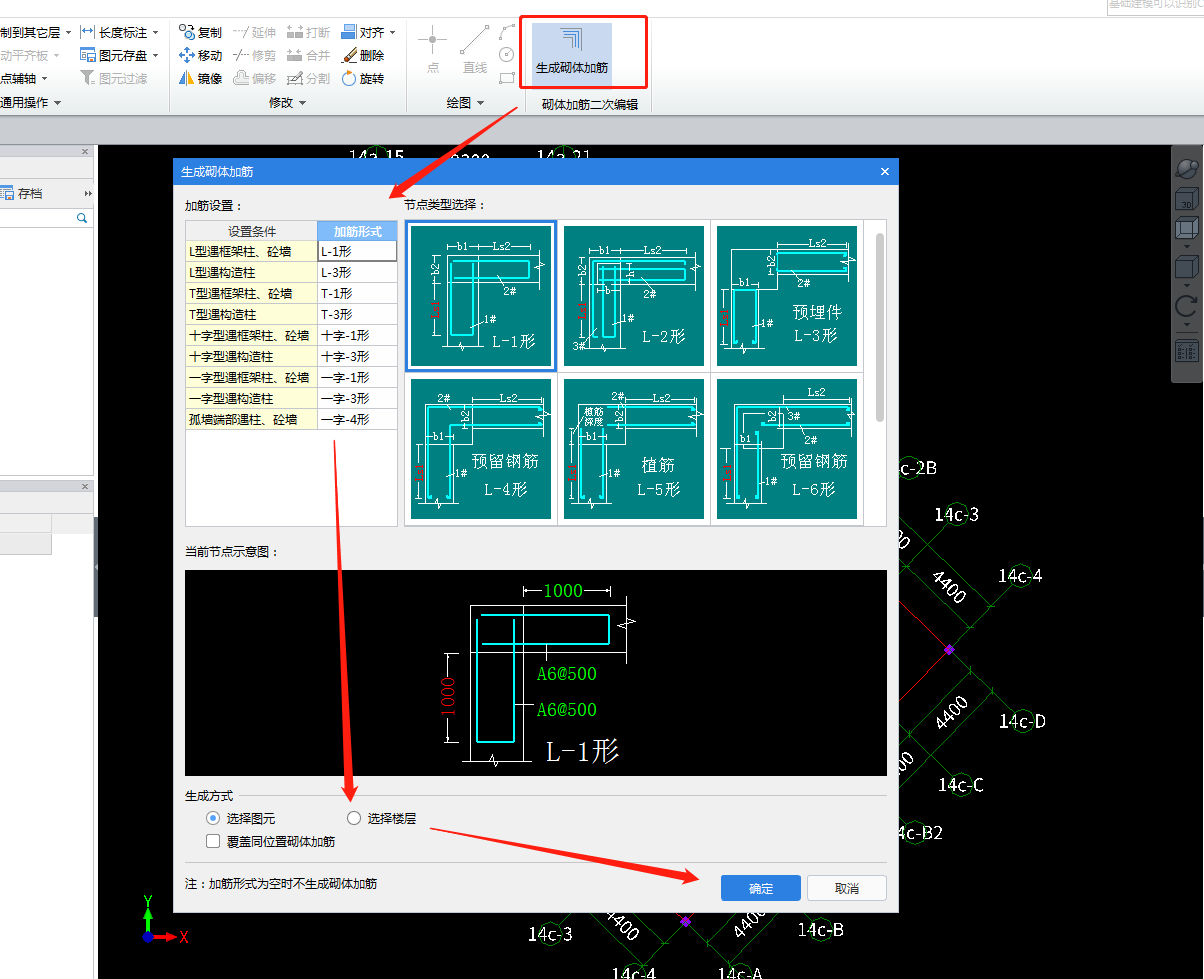Screen dimensions: 1204x979
Task: Click the L-1形 input cell
Action: [x=357, y=251]
